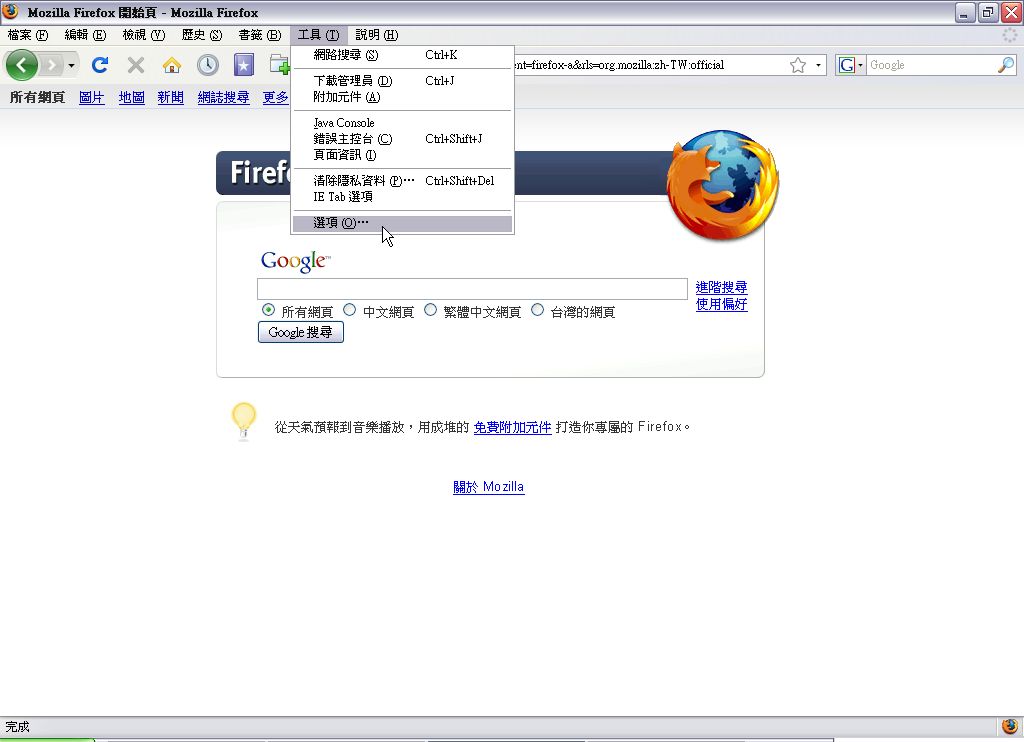Open the 檔案 (F) menu
1024x742 pixels.
pos(28,35)
